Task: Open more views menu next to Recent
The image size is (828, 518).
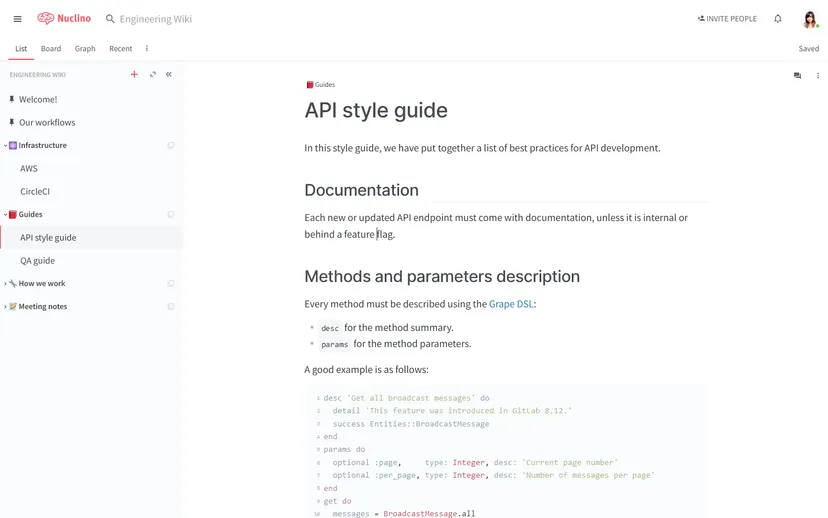Action: pos(147,48)
